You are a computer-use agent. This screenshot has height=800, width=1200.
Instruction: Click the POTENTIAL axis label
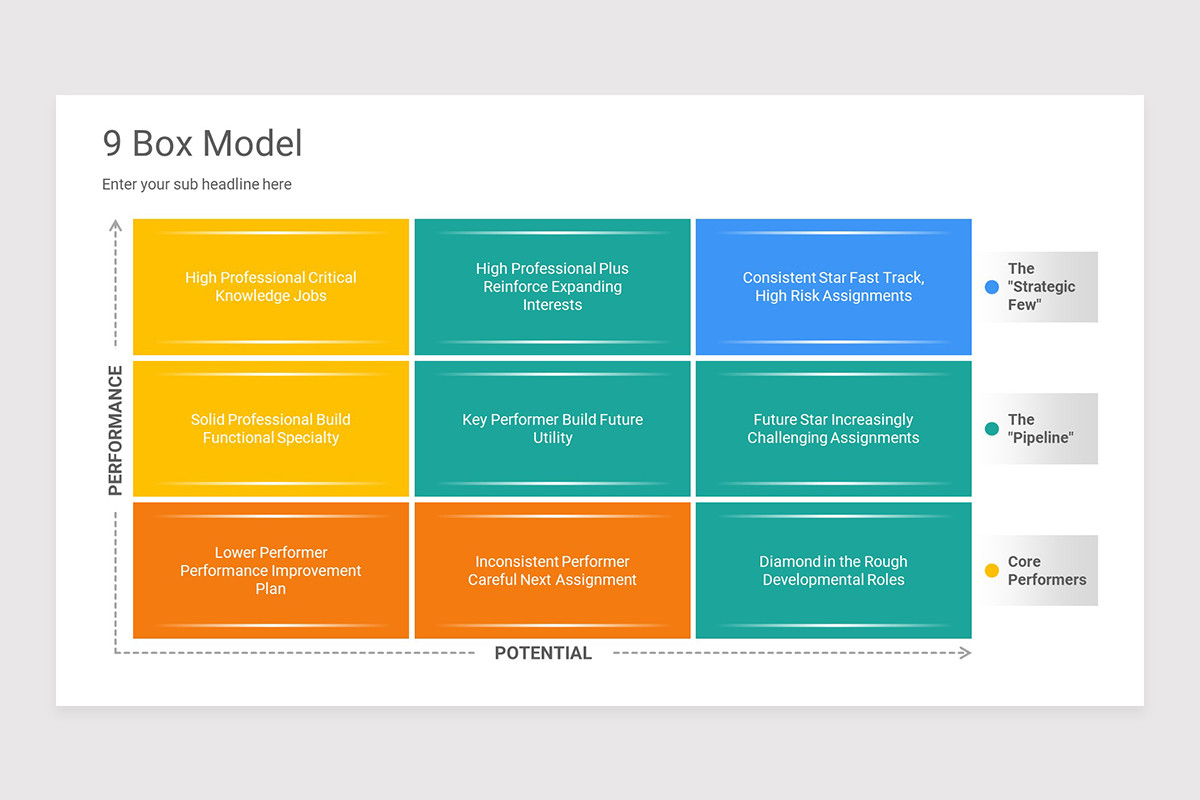543,652
